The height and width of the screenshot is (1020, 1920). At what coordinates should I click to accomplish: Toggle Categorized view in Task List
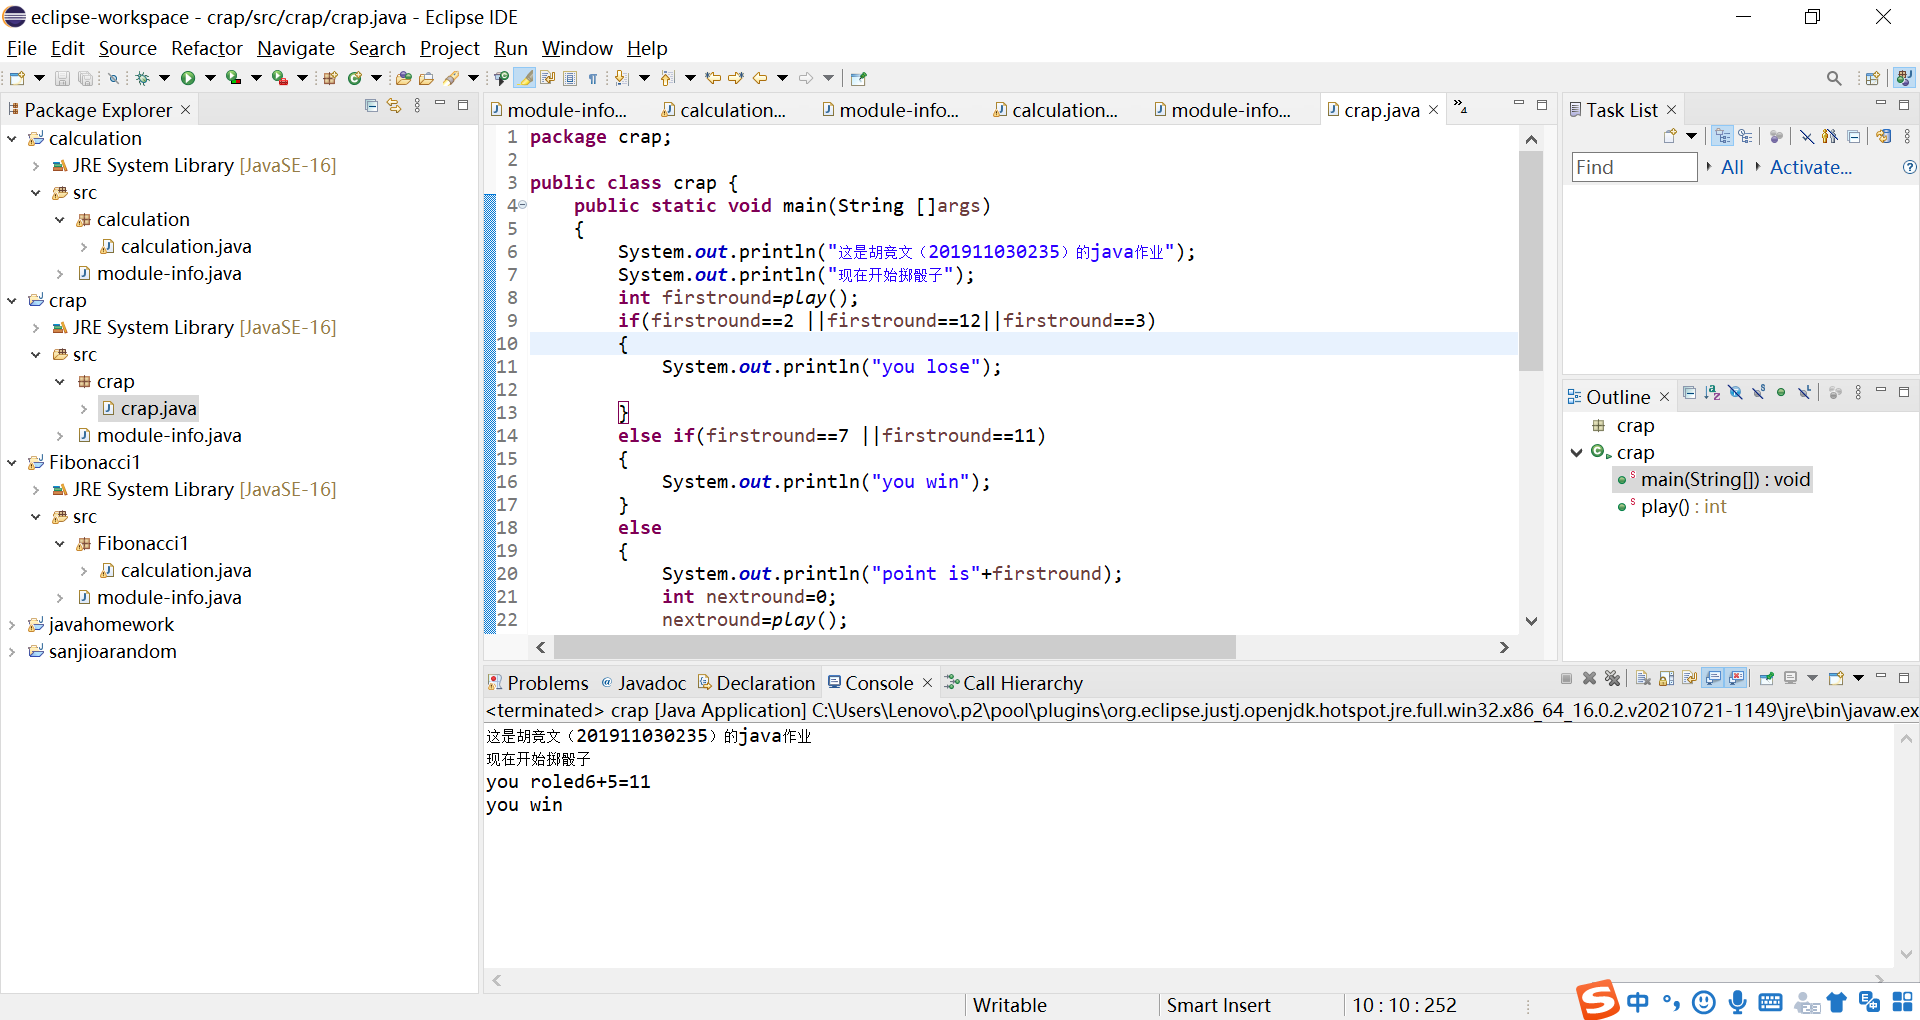pyautogui.click(x=1722, y=136)
